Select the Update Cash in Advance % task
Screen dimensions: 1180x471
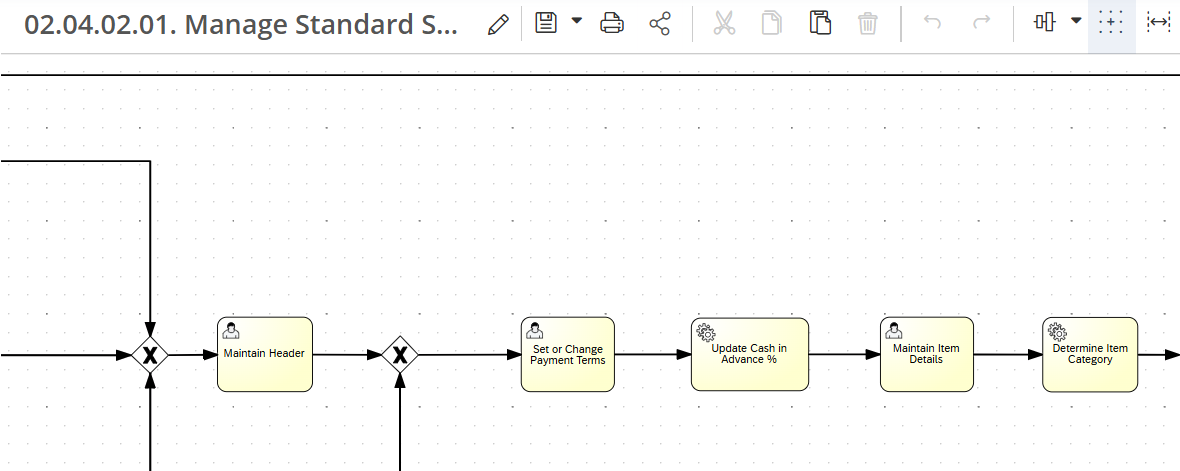click(x=749, y=354)
